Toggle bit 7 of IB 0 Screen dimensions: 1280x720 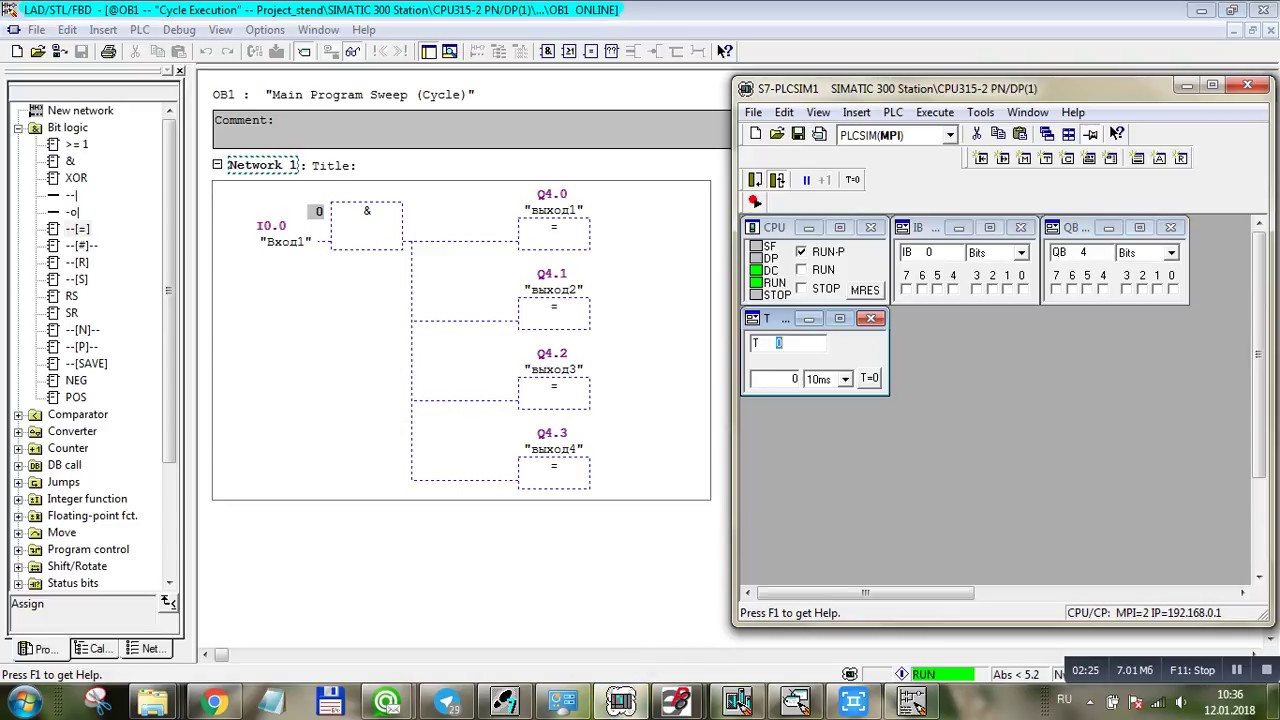pos(906,290)
